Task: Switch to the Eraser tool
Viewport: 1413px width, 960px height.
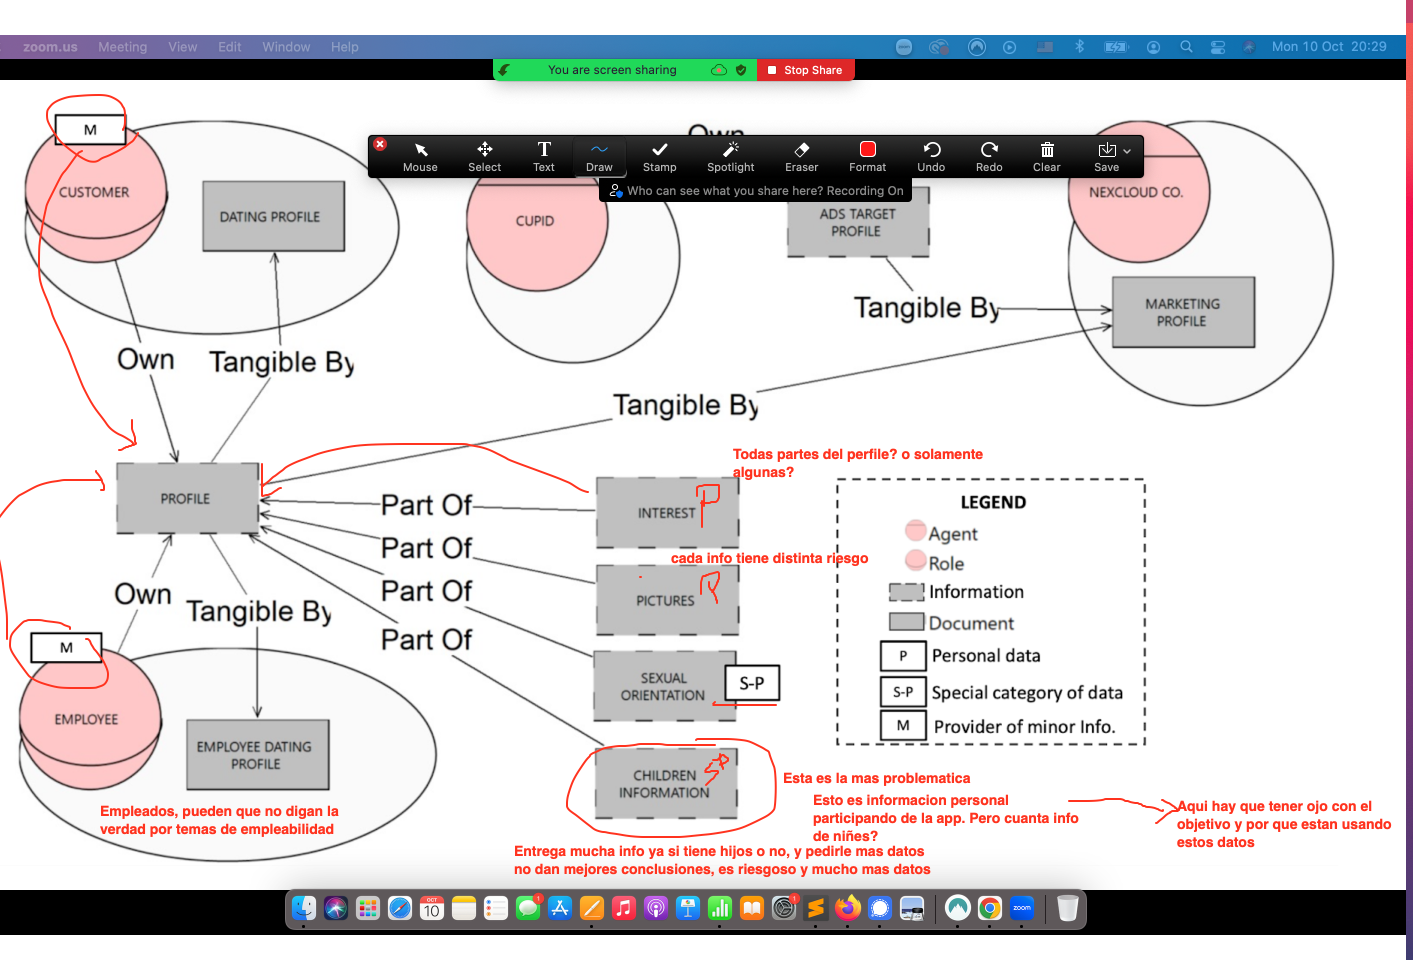Action: click(x=801, y=156)
